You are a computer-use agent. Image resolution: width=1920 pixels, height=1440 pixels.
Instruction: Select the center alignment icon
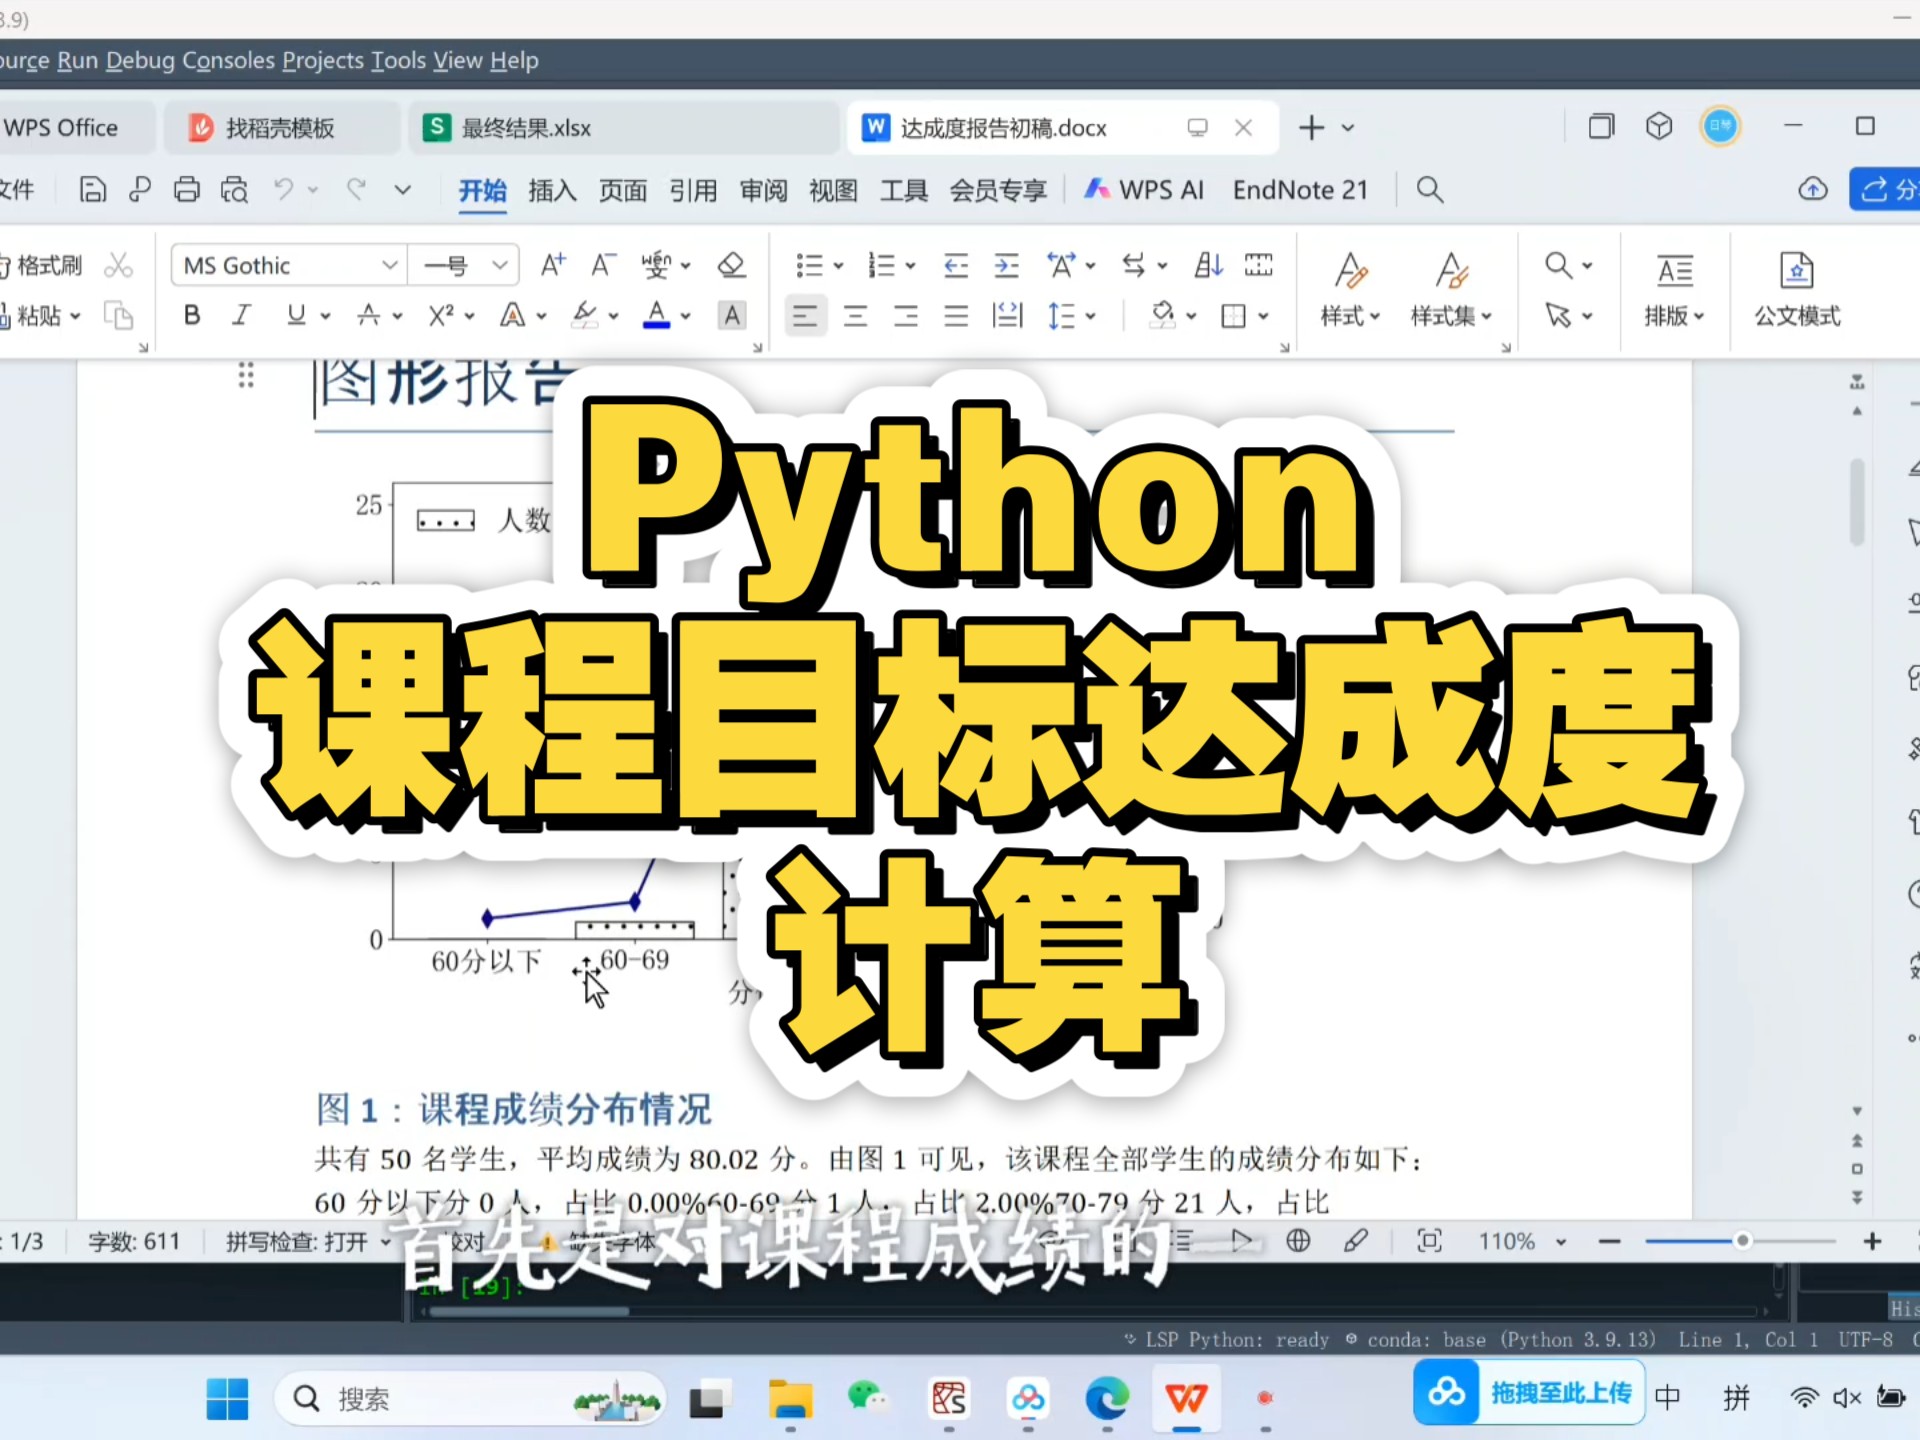(856, 315)
